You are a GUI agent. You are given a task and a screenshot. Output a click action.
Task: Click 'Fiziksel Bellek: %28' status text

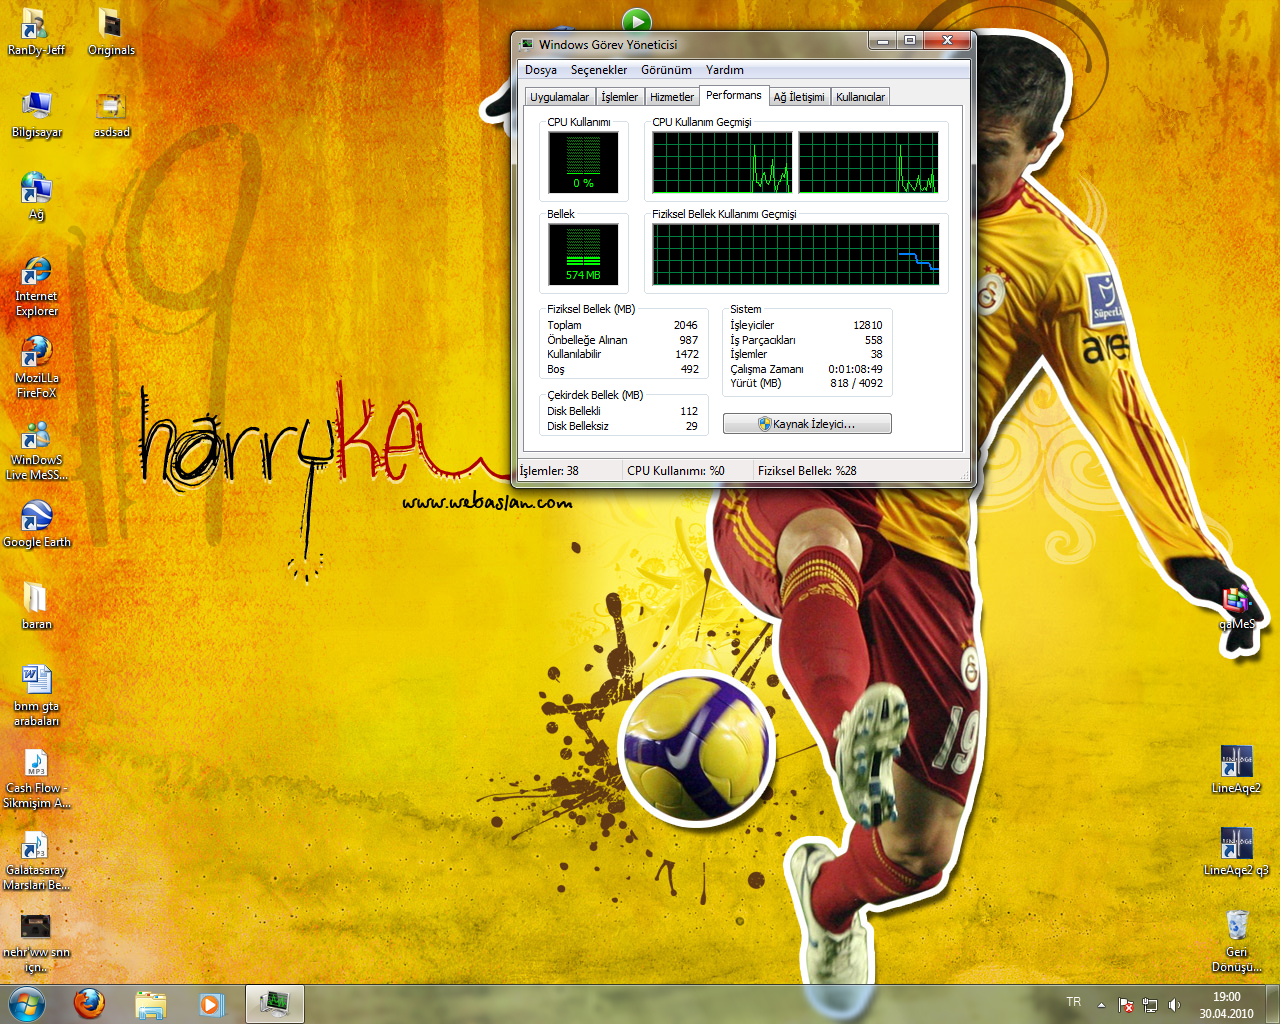coord(807,470)
